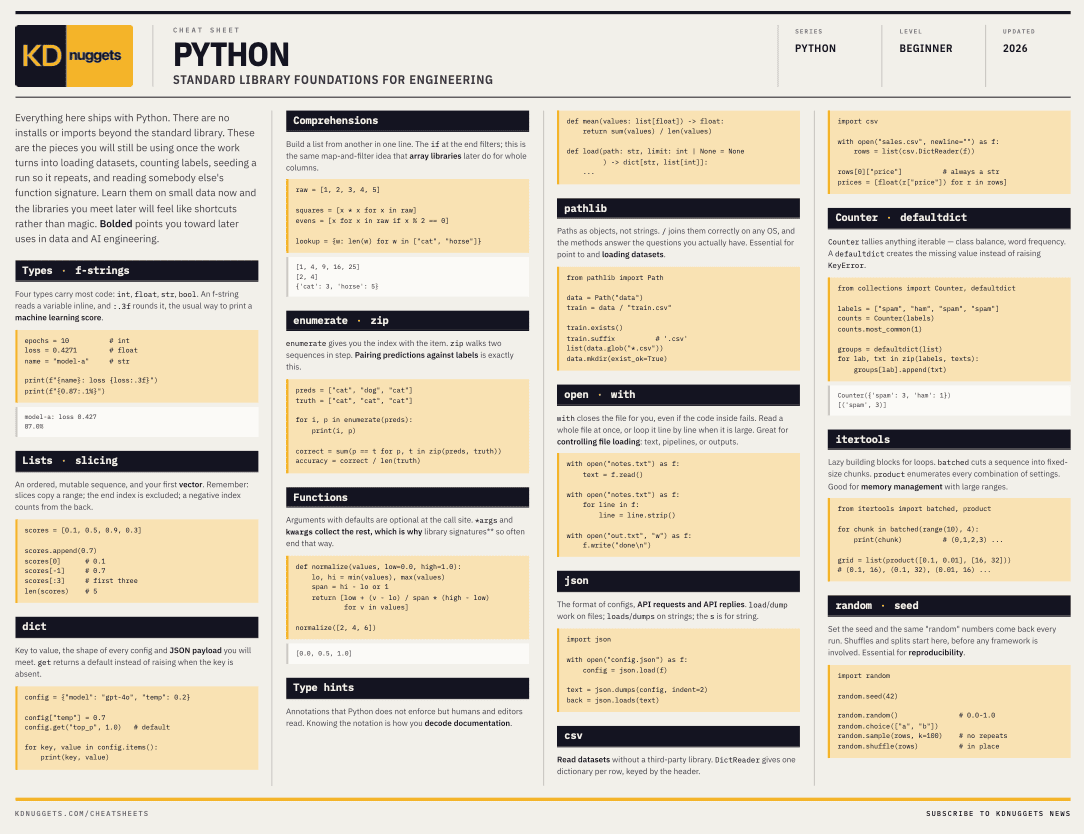Select the 'Lists · slicing' section header
Viewport: 1084px width, 834px height.
click(137, 461)
